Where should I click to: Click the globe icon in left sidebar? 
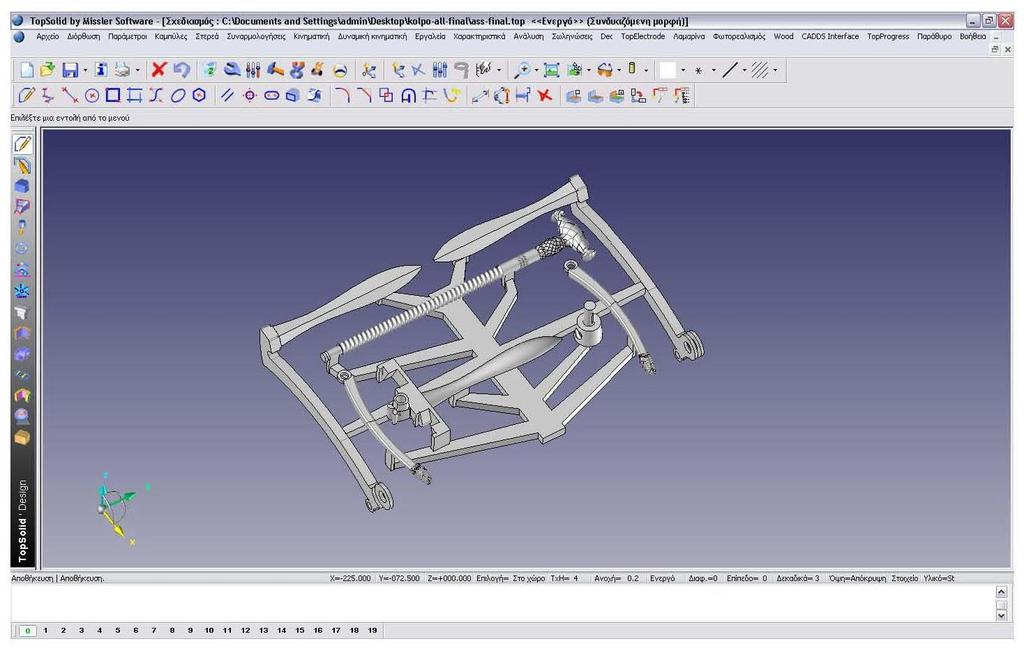[22, 416]
